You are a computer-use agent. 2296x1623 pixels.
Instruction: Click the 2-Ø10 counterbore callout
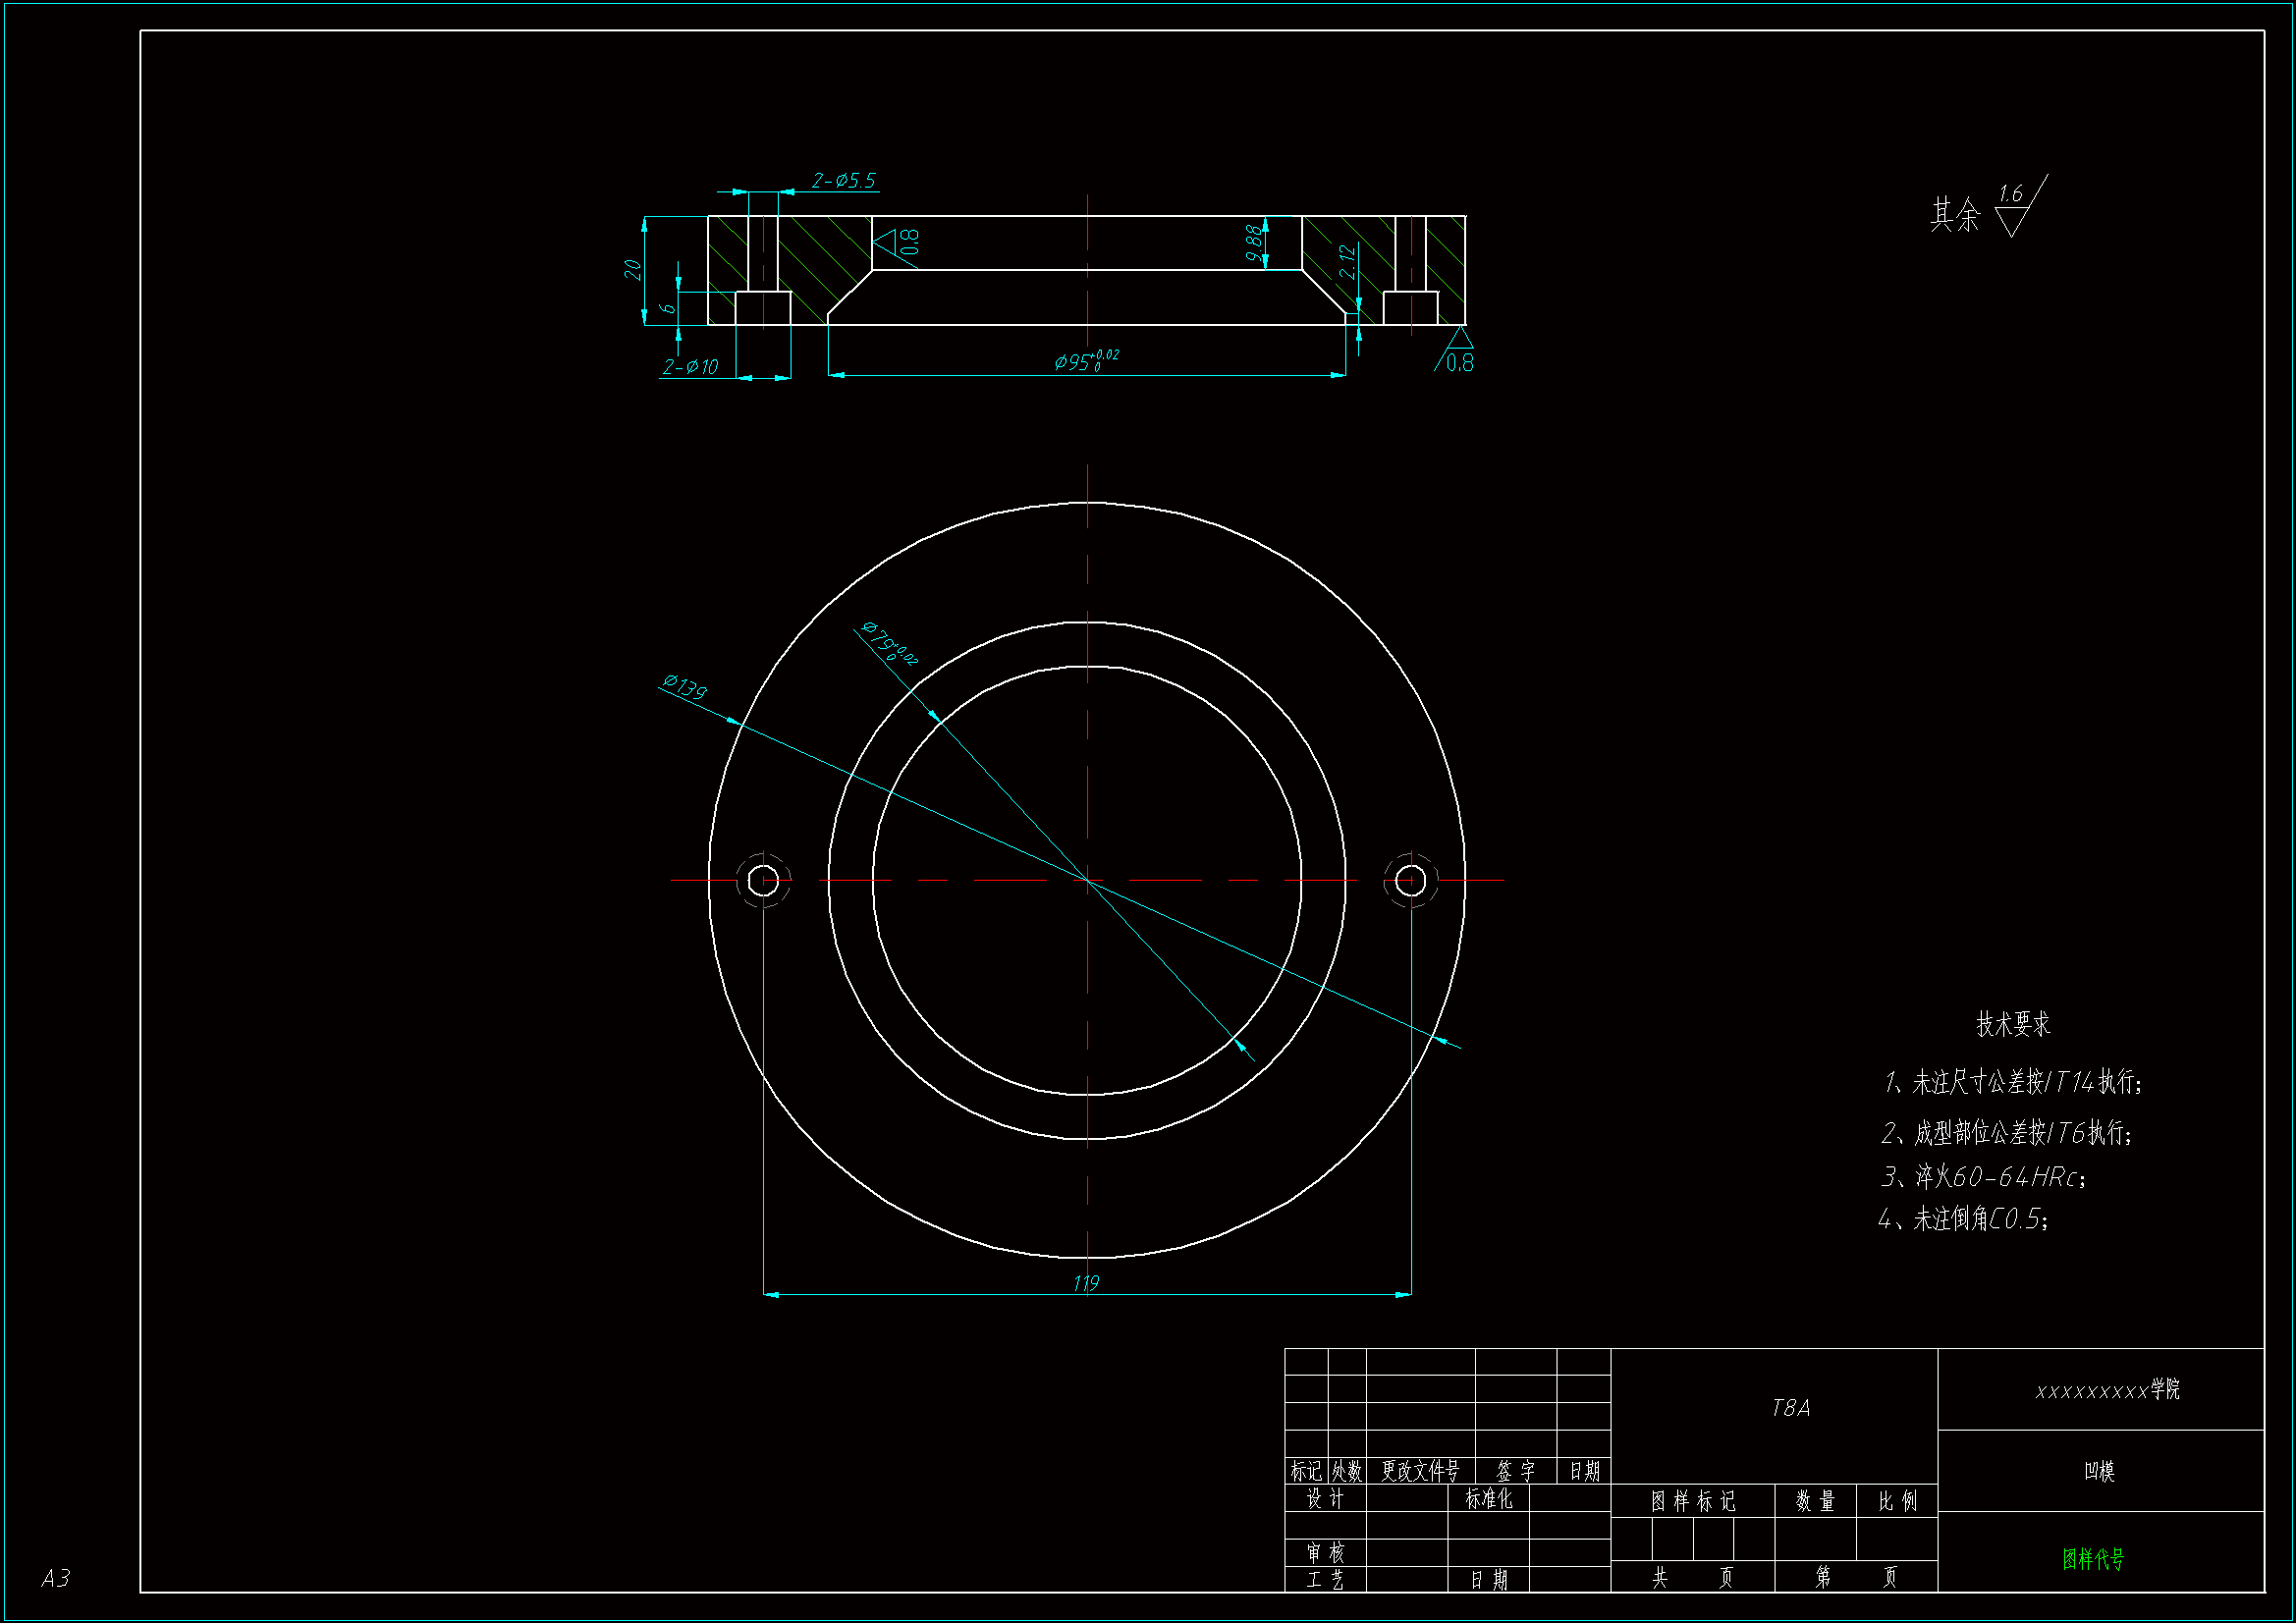(x=690, y=367)
